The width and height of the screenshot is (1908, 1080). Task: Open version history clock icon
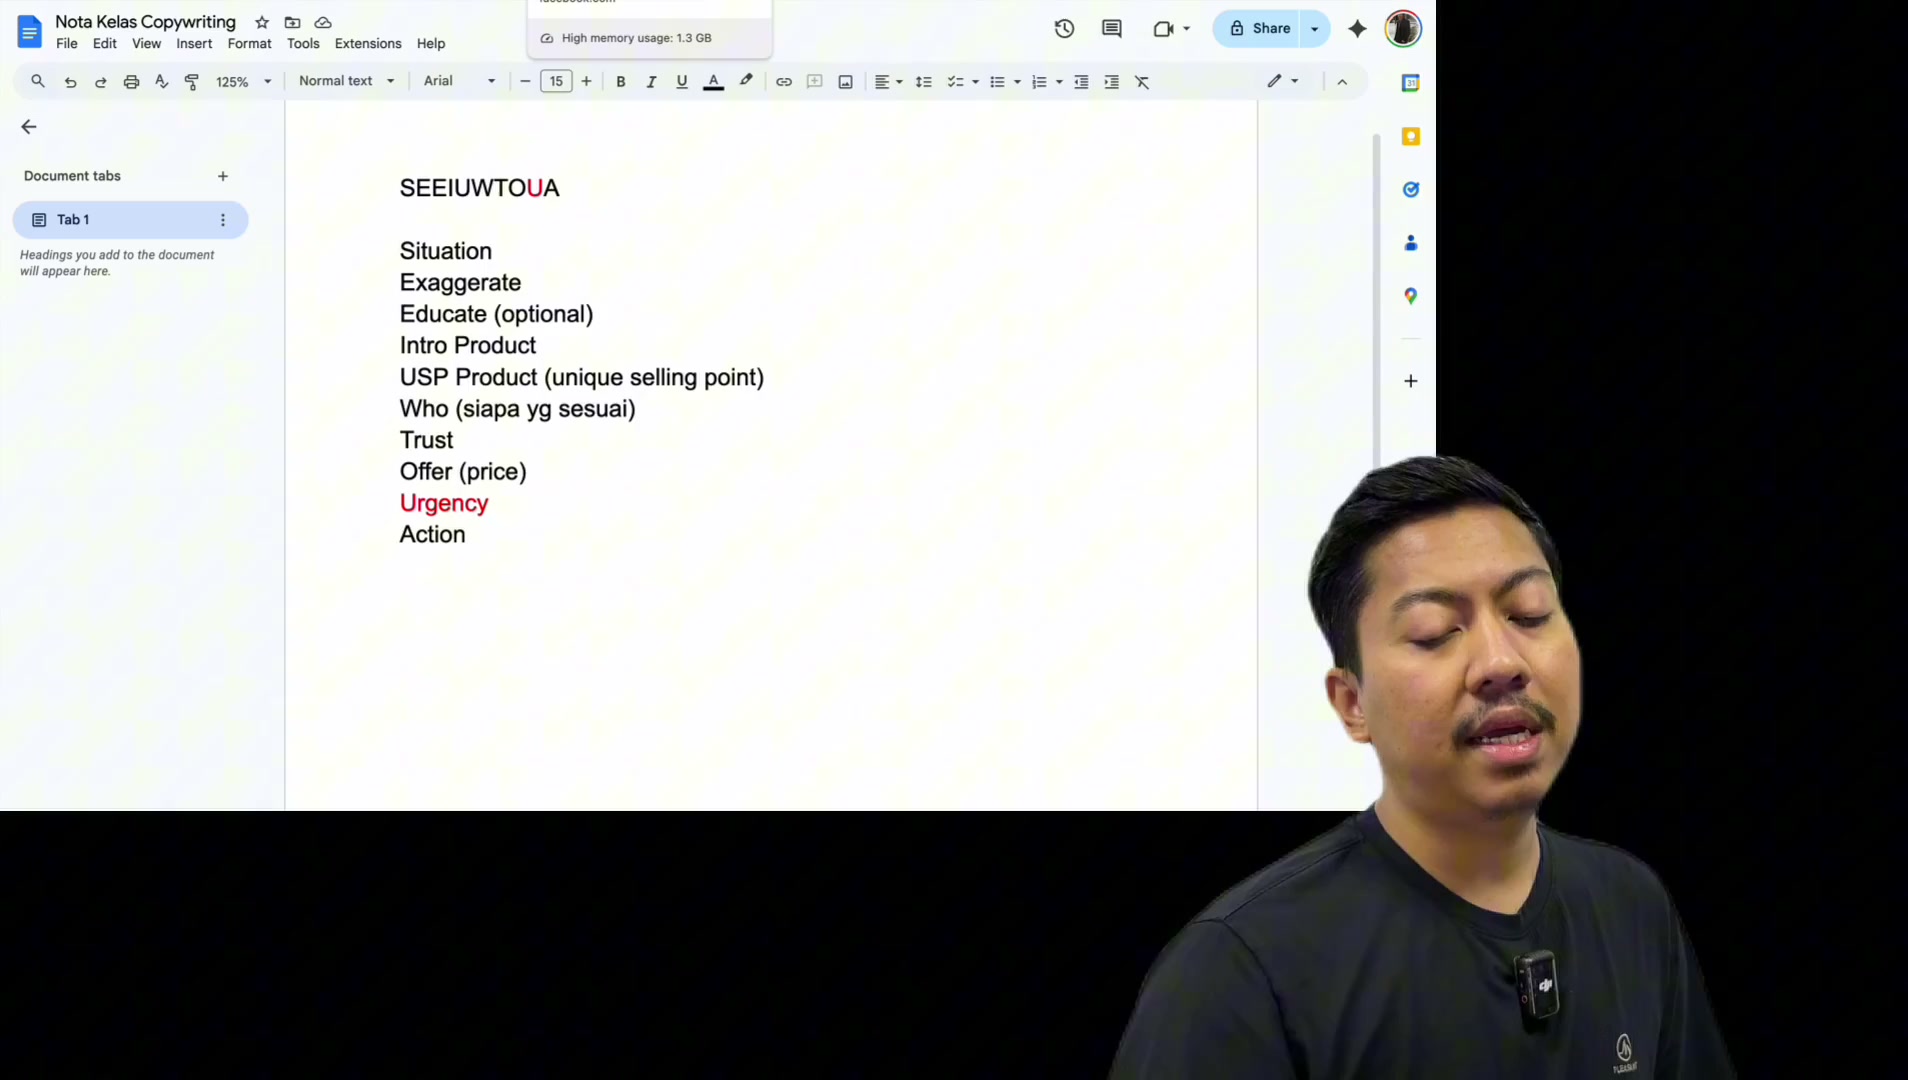click(1064, 29)
